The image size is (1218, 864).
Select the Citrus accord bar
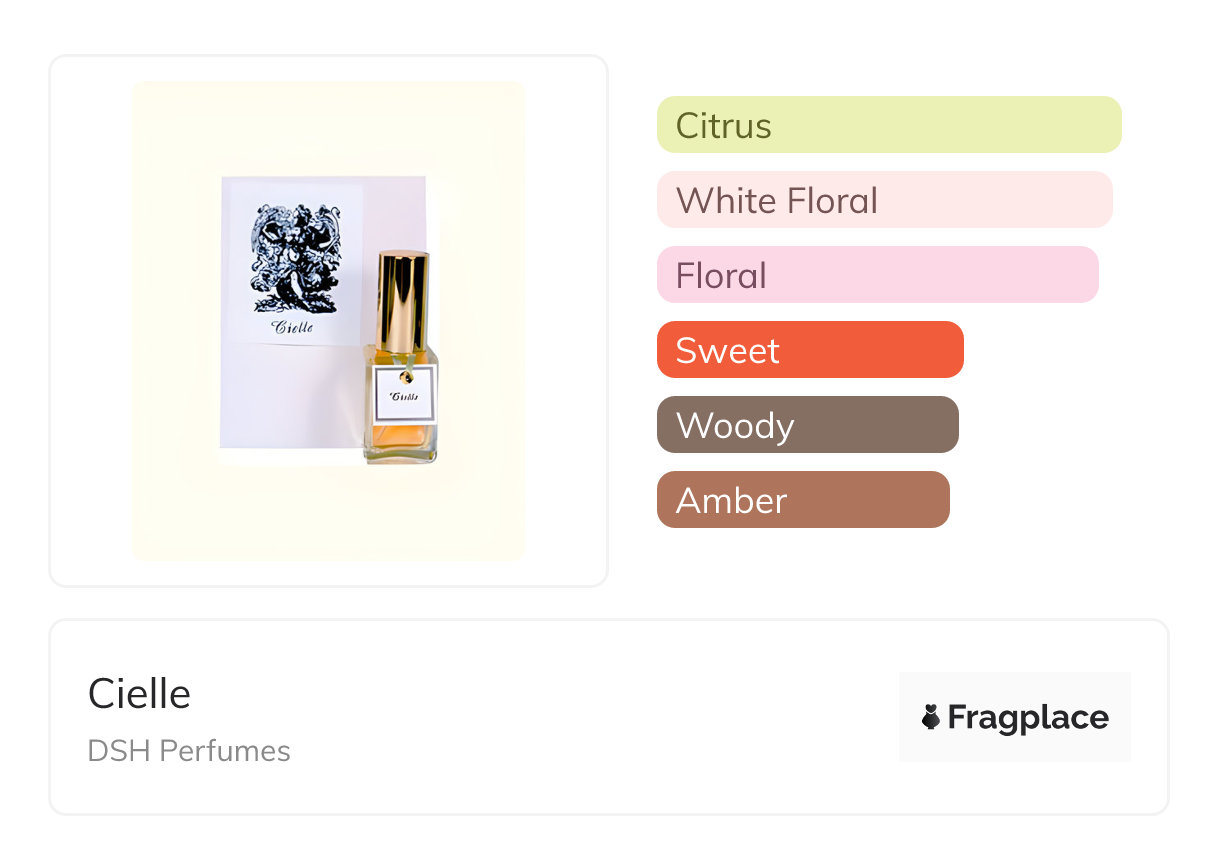(889, 125)
